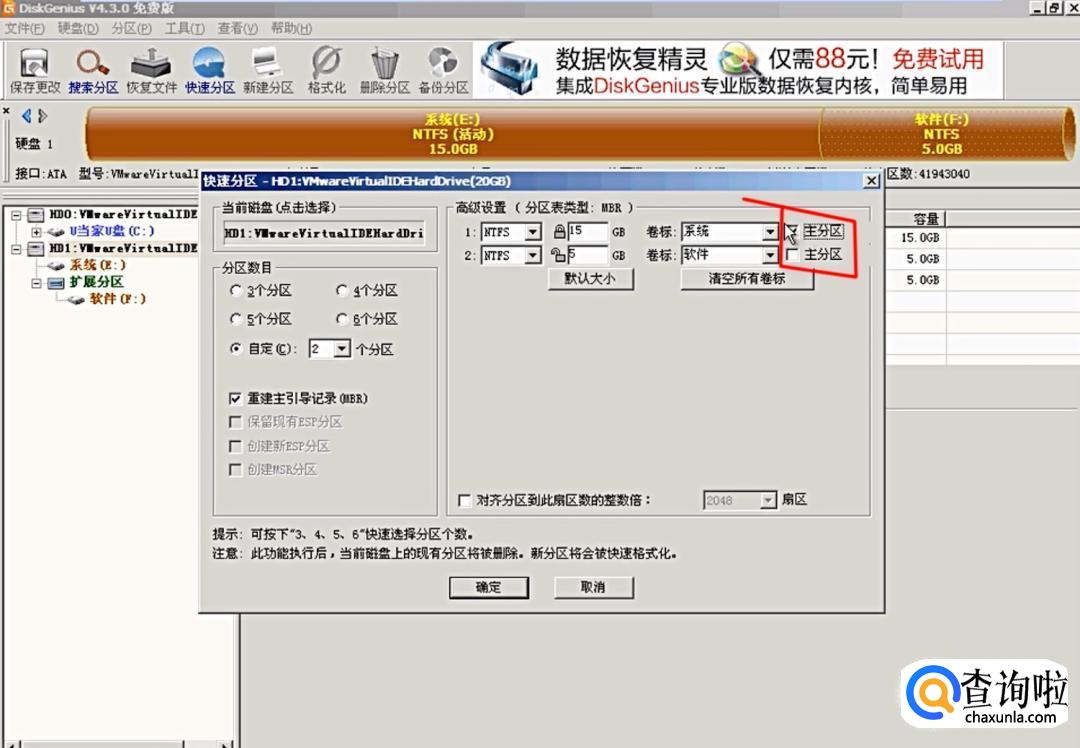Open the 系统 volume label dropdown

point(770,232)
